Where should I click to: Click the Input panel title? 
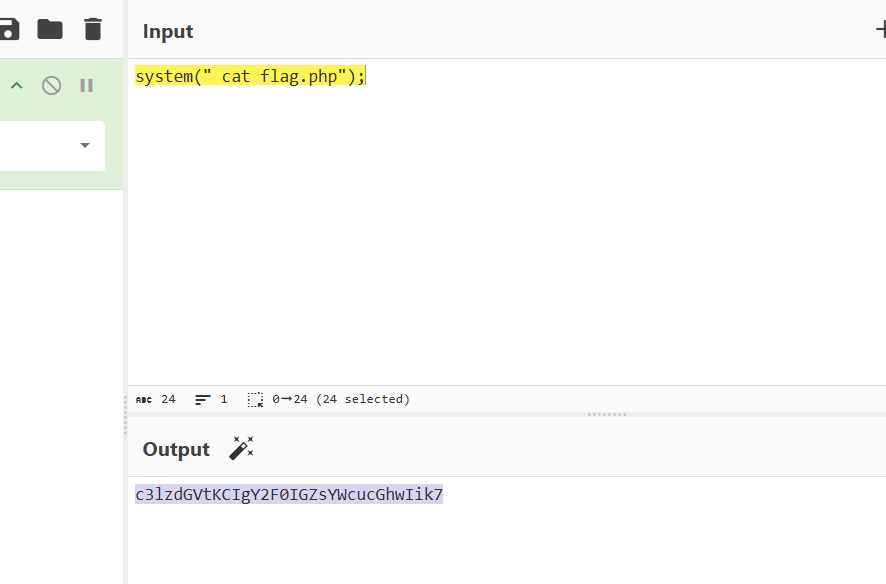tap(168, 31)
